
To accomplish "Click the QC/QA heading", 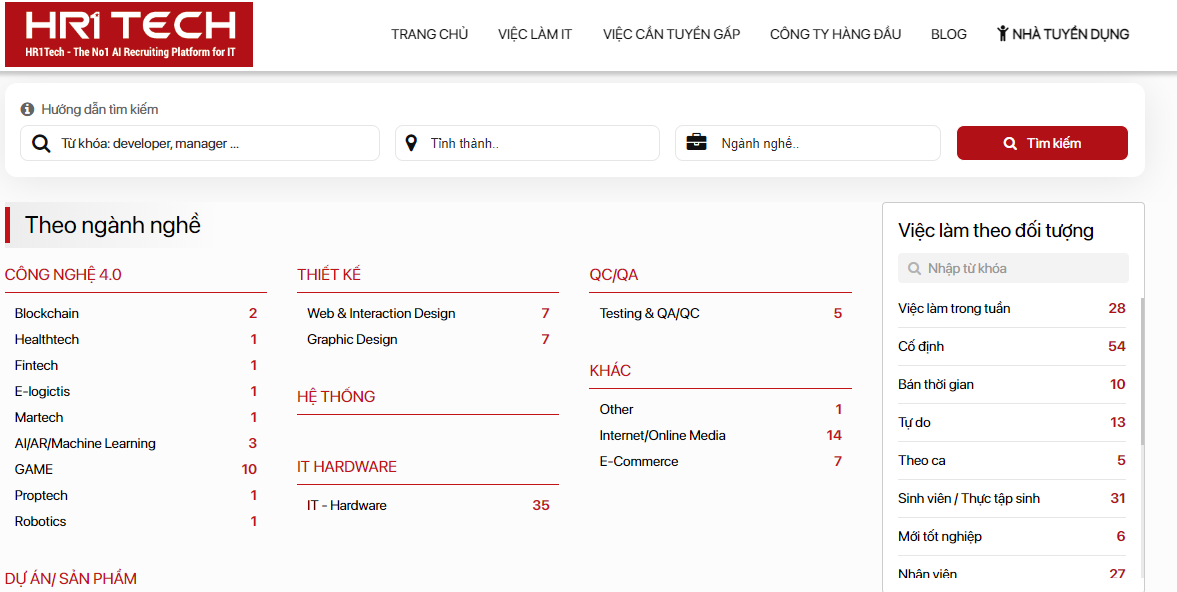I will coord(614,275).
